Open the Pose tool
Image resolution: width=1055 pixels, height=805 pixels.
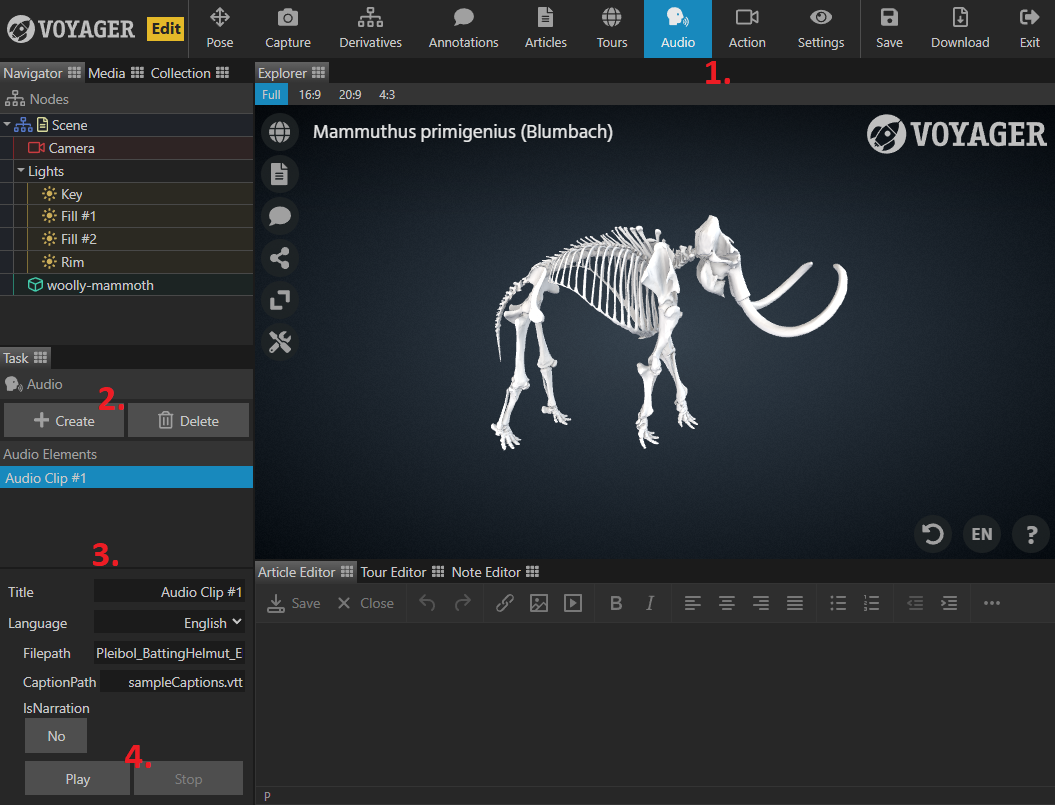219,29
